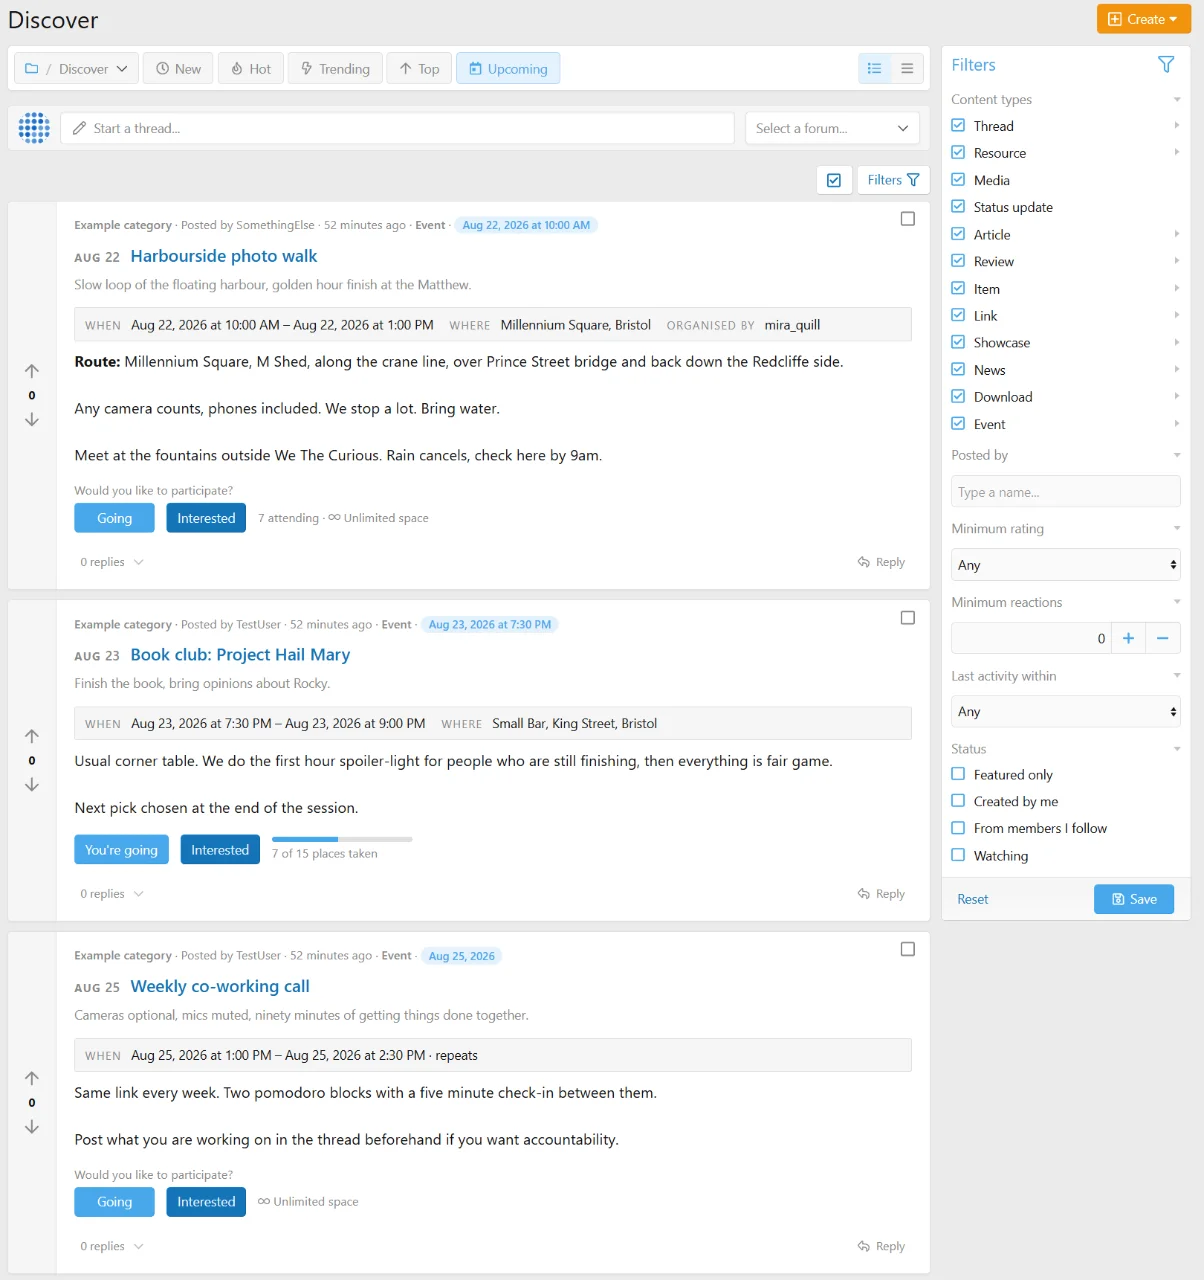This screenshot has height=1280, width=1204.
Task: Uncheck the Thread content type
Action: point(958,126)
